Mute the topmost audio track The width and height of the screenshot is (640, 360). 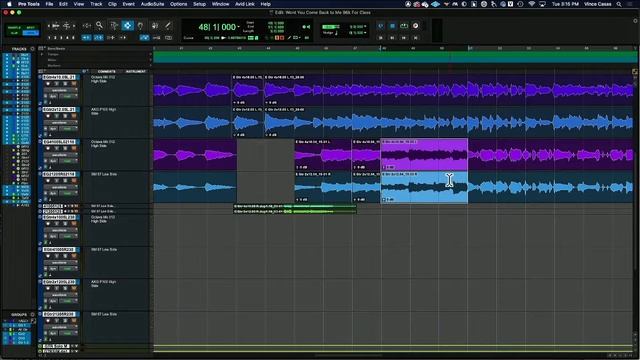(74, 84)
